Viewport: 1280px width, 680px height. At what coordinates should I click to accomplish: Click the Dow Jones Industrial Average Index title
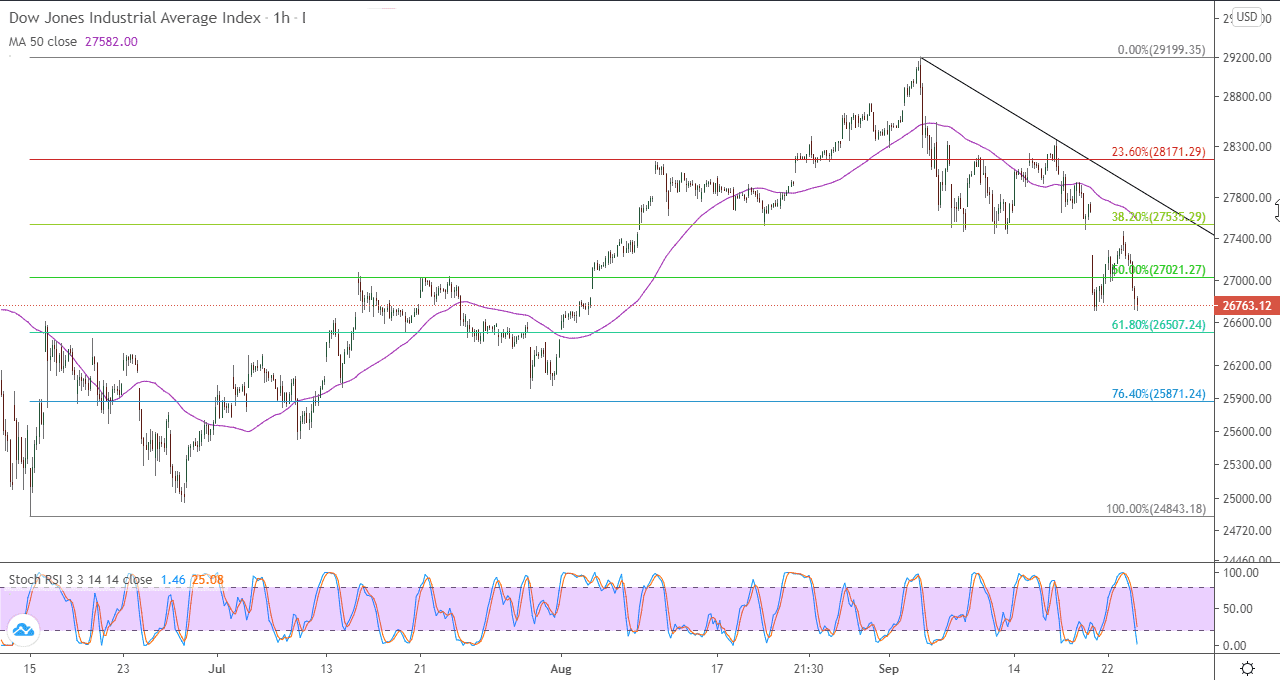(x=135, y=18)
